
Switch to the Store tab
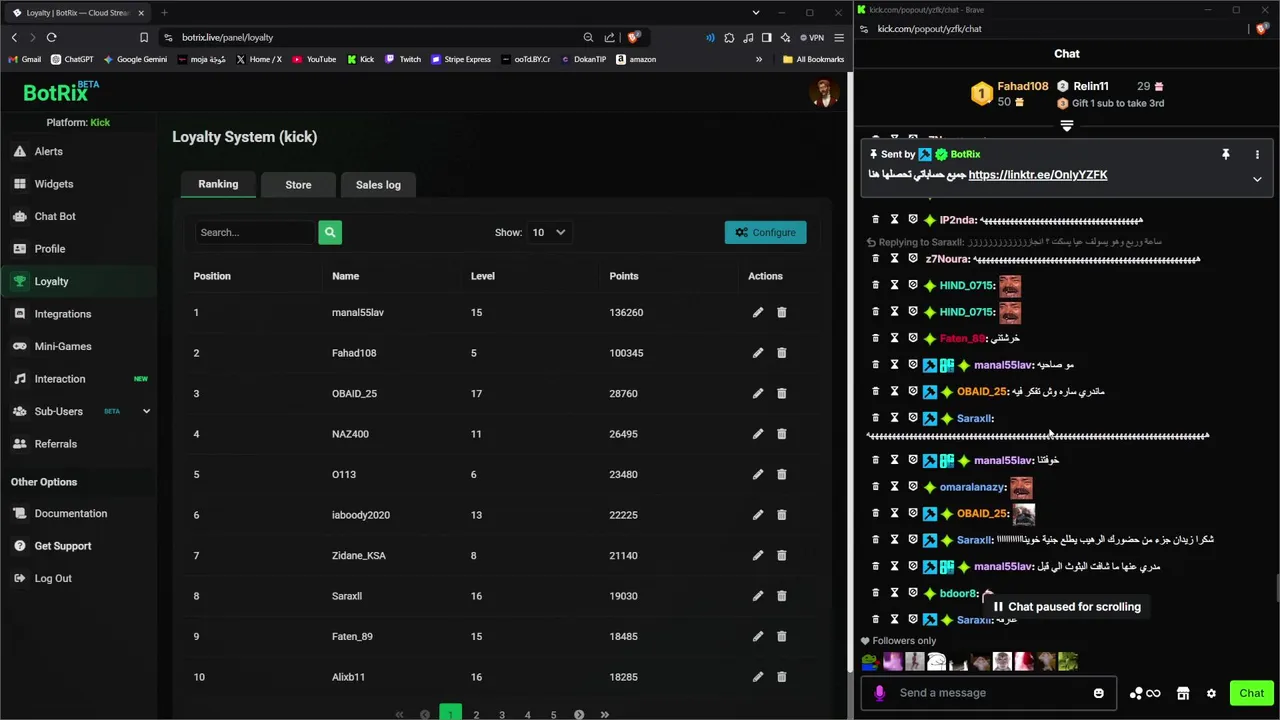[298, 184]
